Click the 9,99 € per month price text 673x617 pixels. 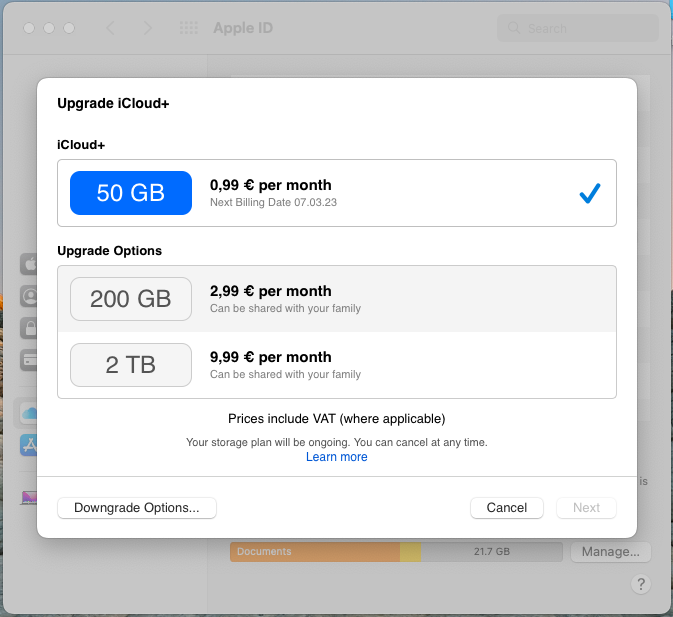point(270,357)
